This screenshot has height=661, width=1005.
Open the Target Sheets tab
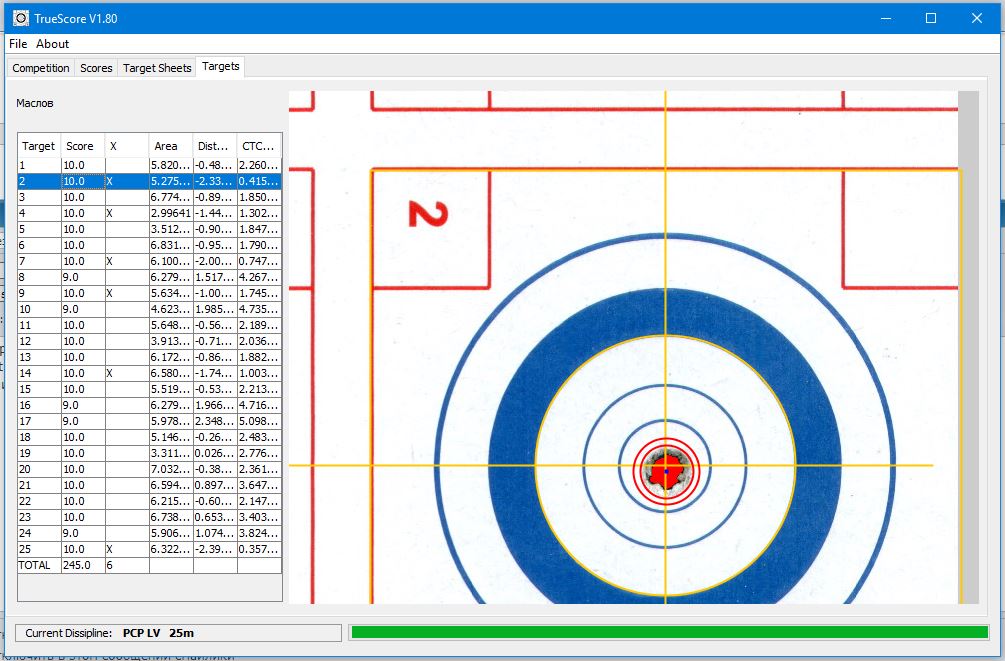click(x=157, y=68)
